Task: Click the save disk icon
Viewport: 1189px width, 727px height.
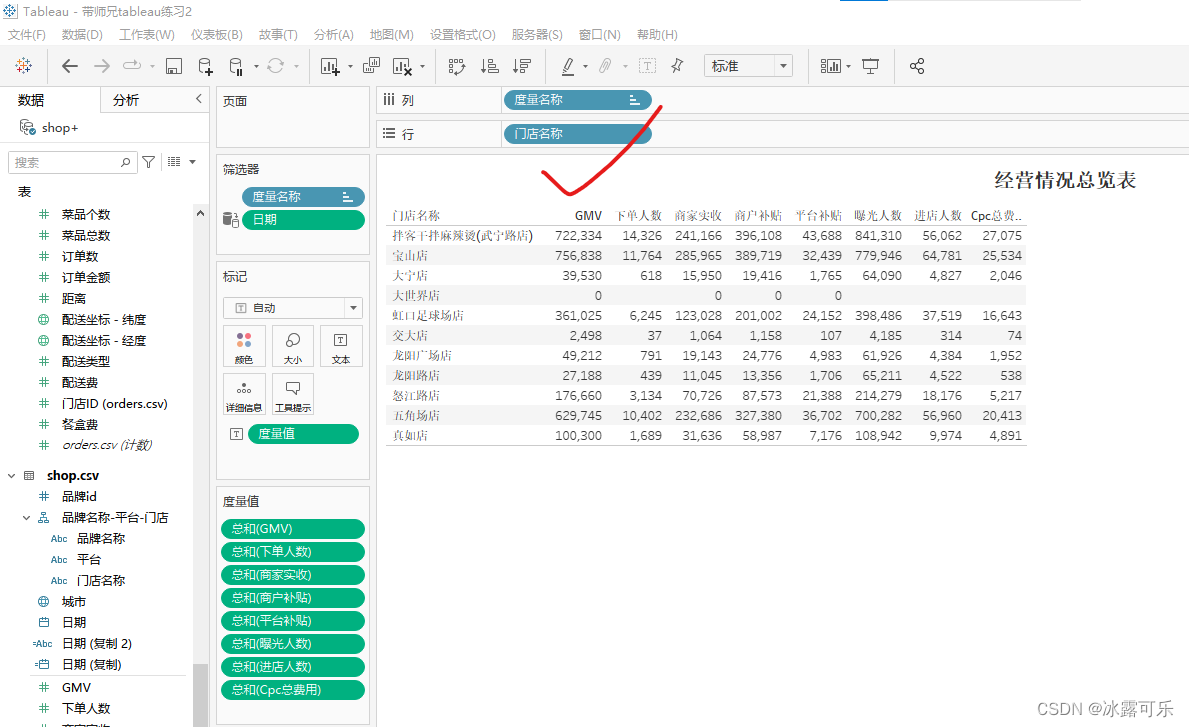Action: (x=174, y=67)
